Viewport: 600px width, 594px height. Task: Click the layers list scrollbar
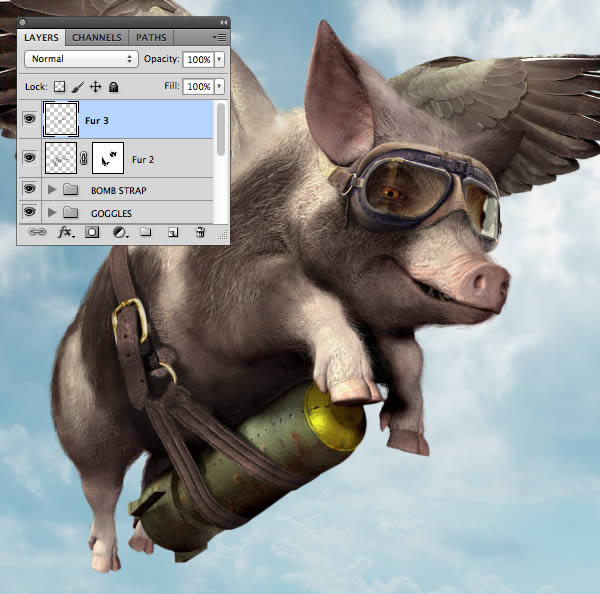click(x=221, y=130)
